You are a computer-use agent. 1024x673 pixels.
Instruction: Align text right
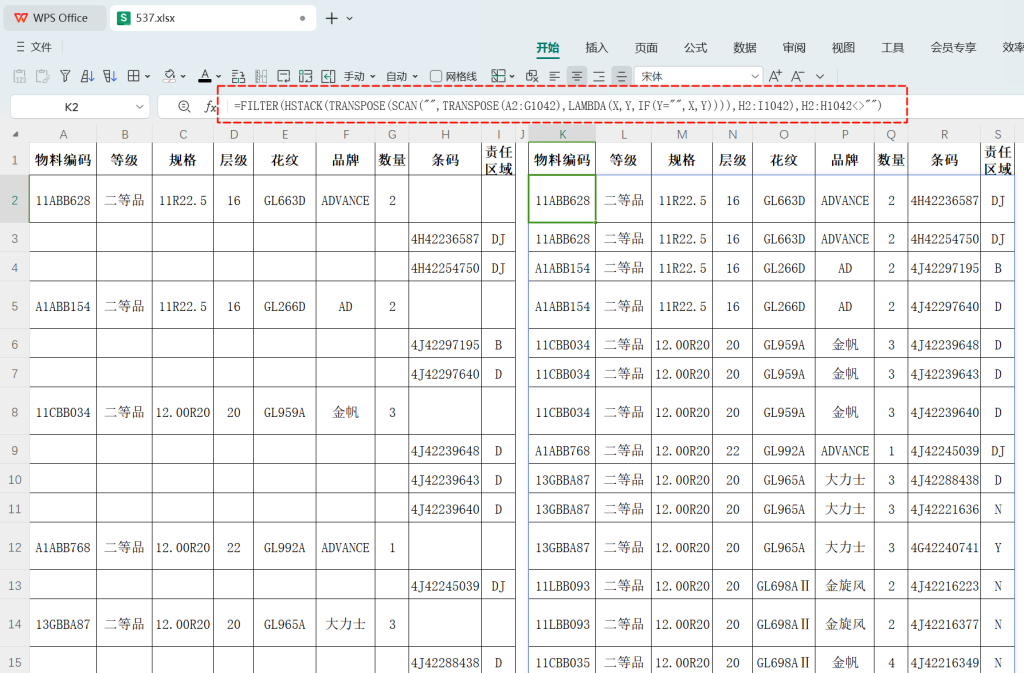point(599,76)
